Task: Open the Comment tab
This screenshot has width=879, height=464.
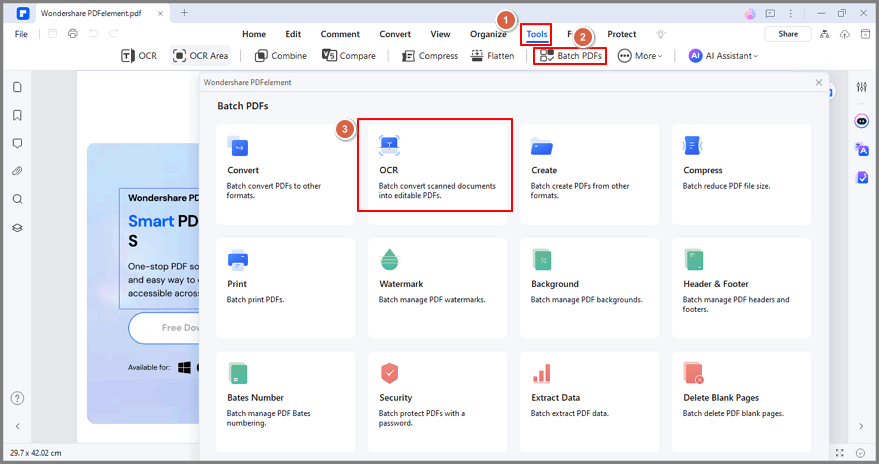Action: (340, 34)
